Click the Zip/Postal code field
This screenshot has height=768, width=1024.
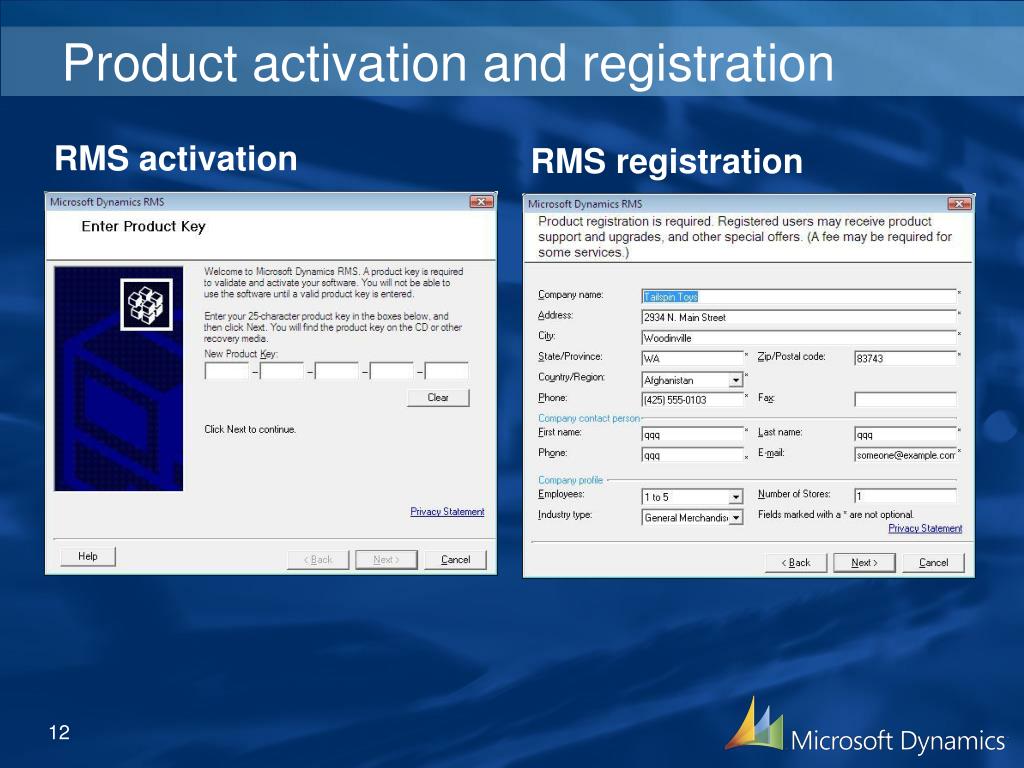[x=905, y=359]
